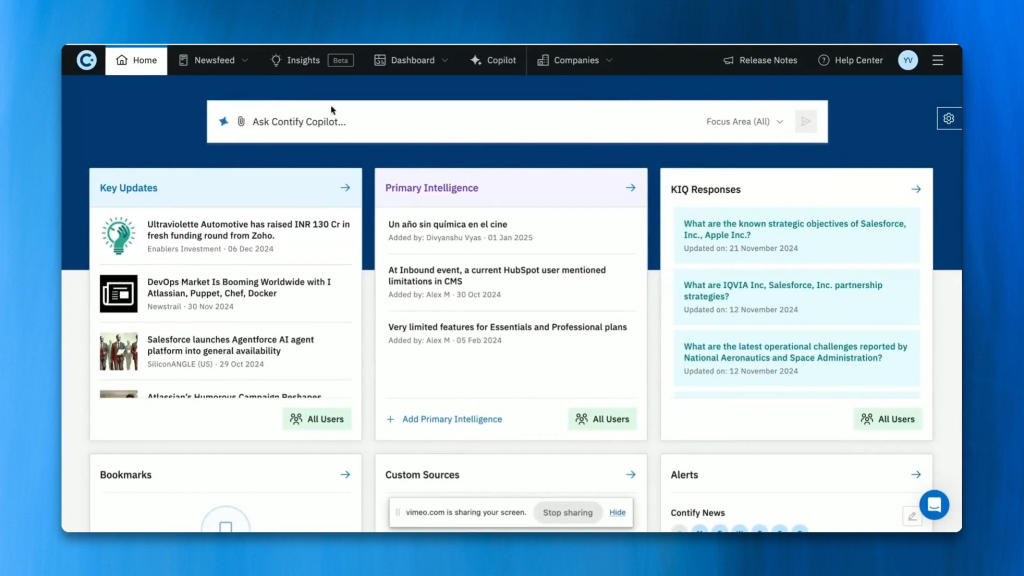Open KIQ Responses using its arrow icon
Screen dimensions: 1024x576
[x=916, y=189]
